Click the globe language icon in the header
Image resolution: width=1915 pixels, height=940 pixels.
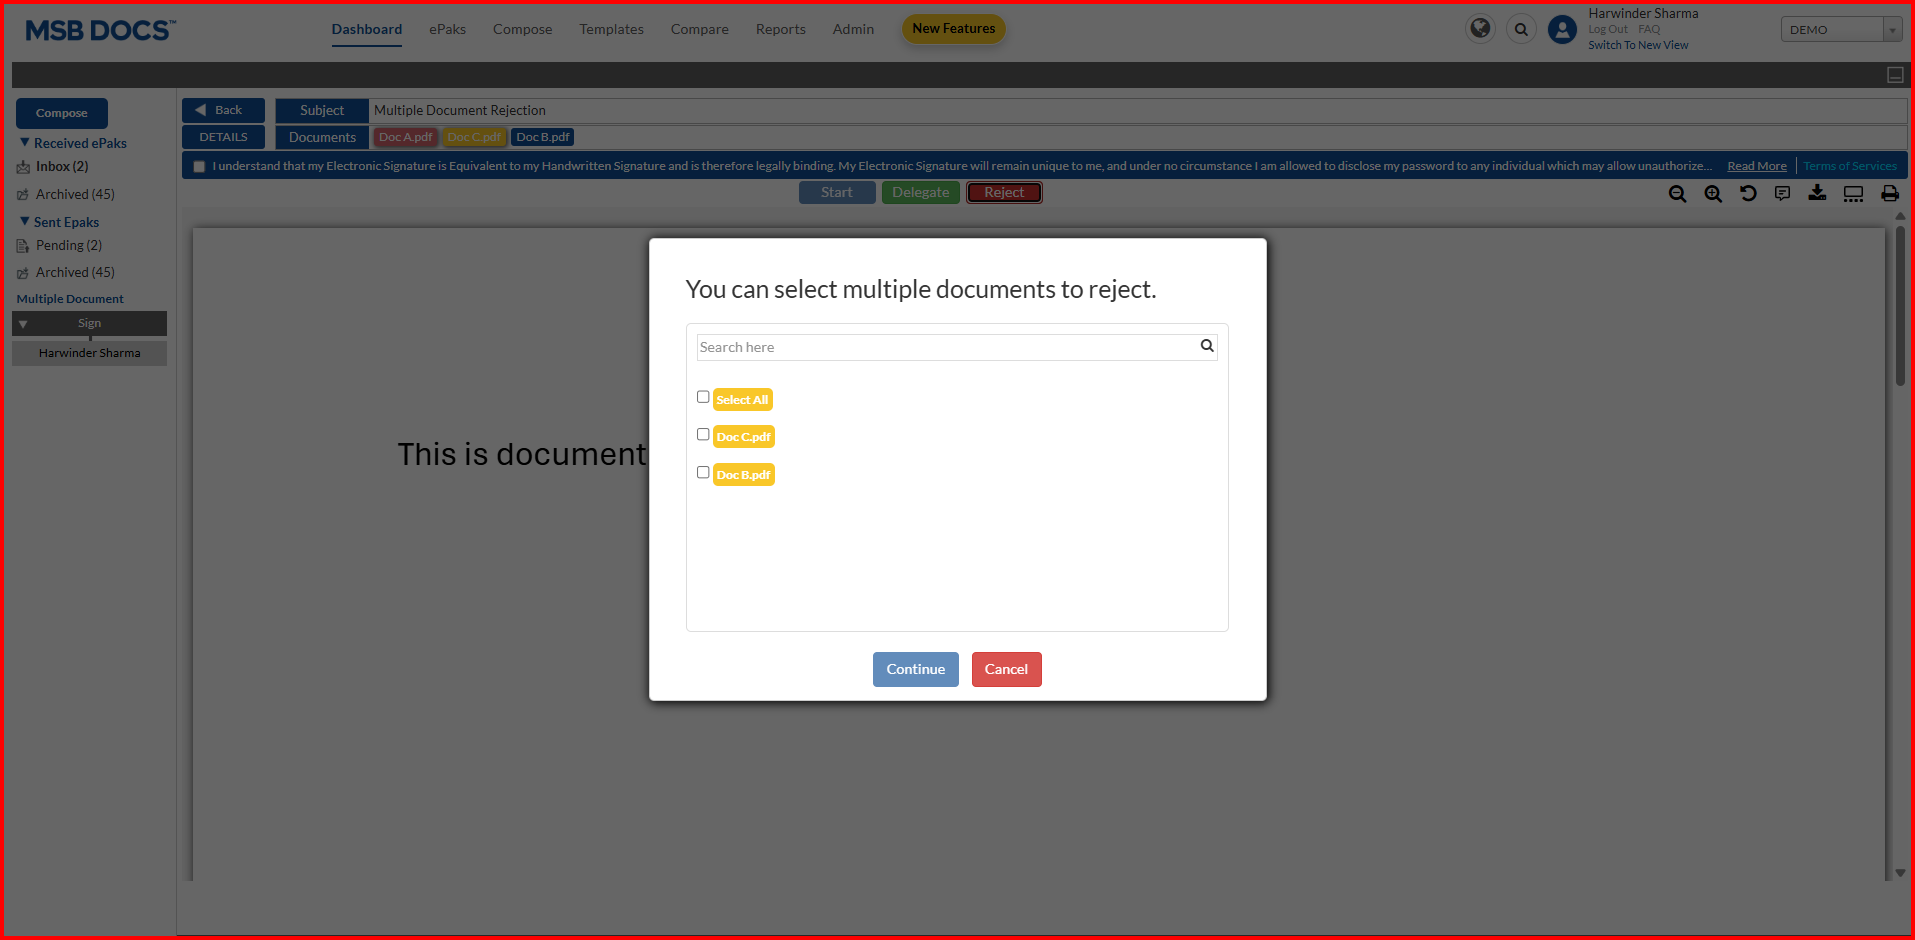(x=1480, y=29)
